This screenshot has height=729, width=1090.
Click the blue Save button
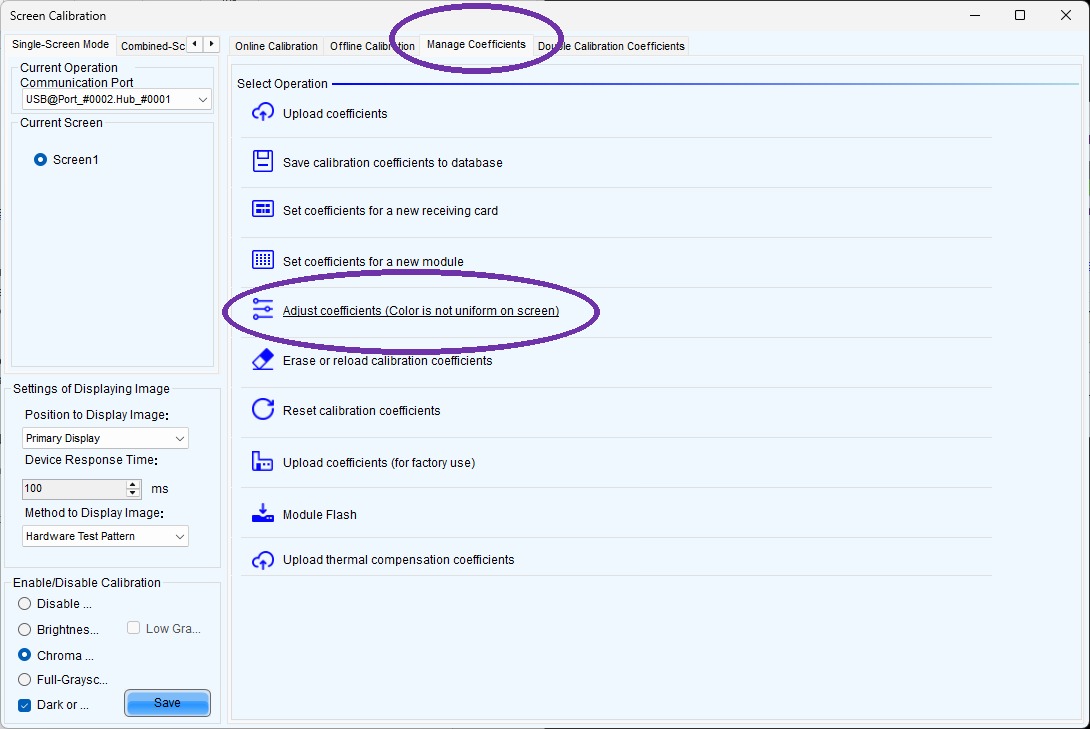tap(168, 703)
